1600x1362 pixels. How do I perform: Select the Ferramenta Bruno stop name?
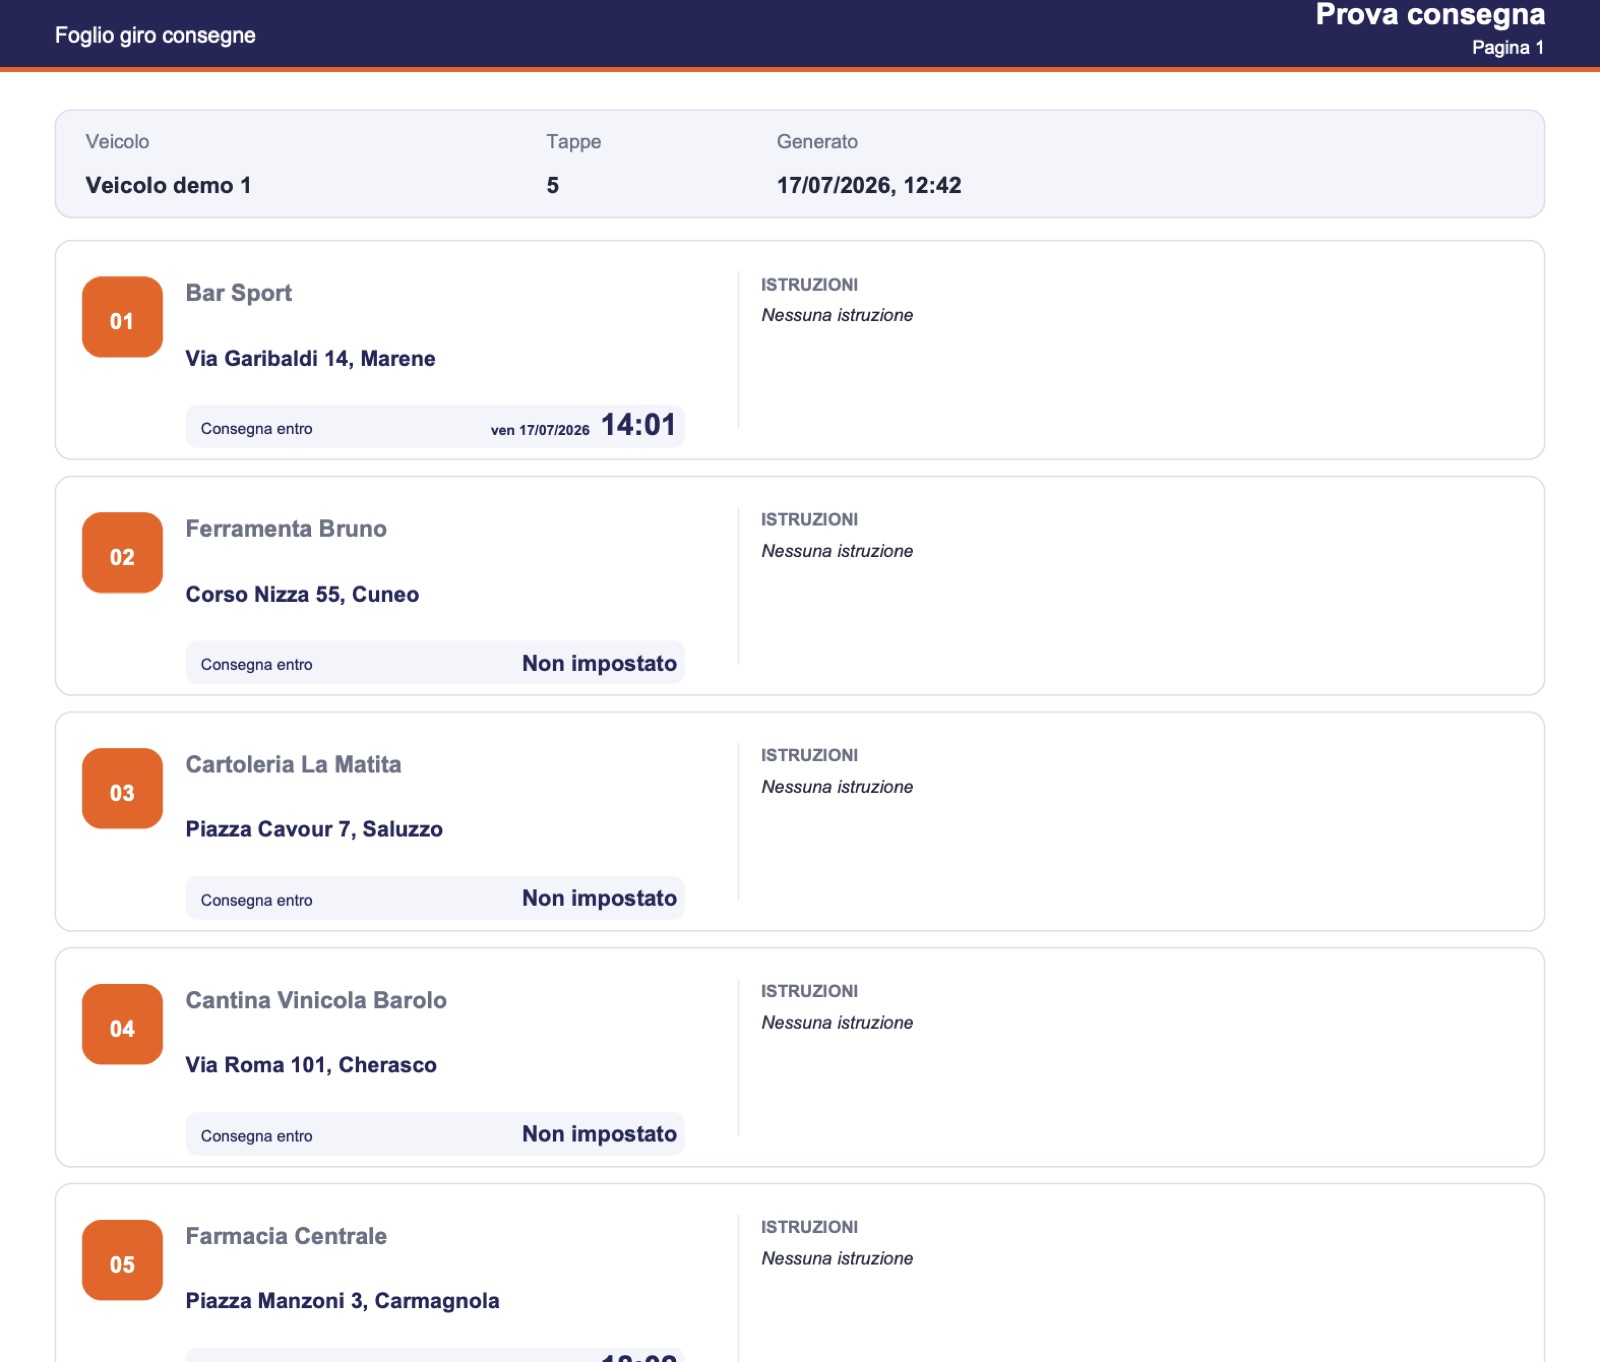286,529
